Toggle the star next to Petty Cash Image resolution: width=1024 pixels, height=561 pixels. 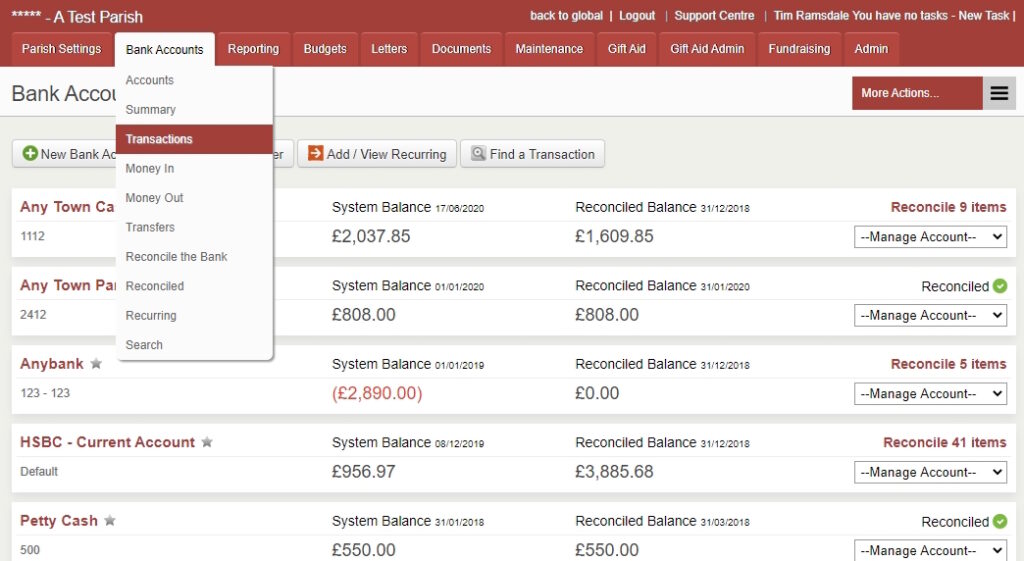[x=110, y=521]
